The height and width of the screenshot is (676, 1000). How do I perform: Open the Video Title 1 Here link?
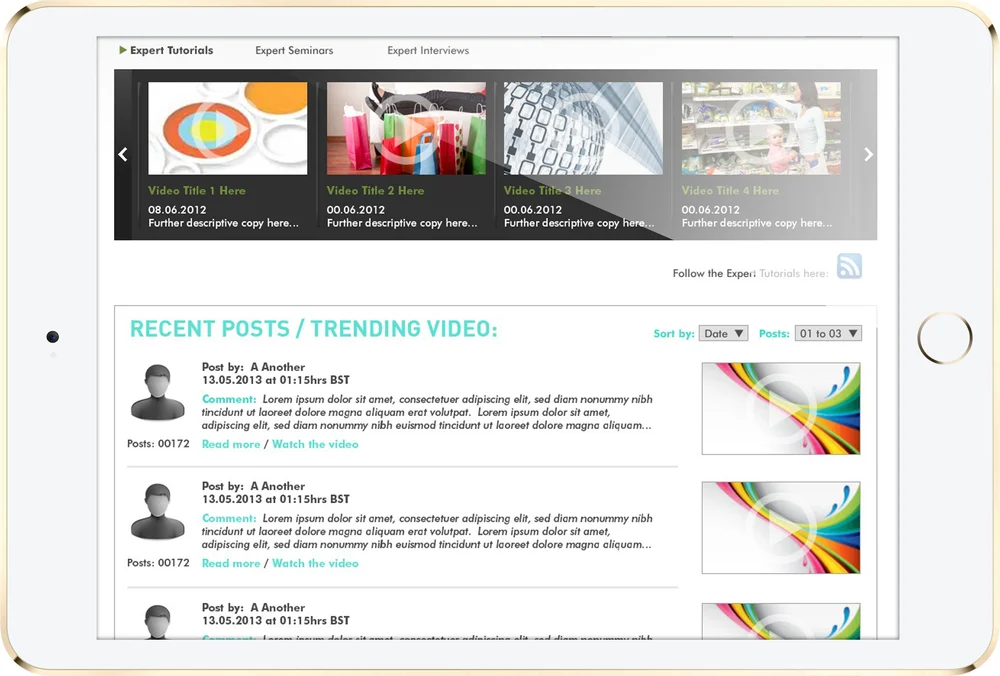point(196,191)
